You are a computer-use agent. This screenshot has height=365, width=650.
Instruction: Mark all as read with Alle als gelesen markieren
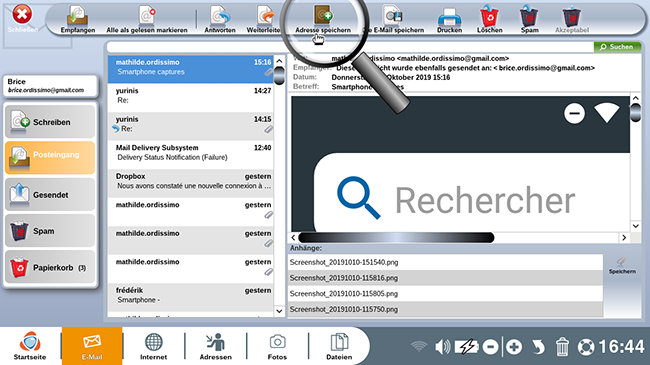coord(147,19)
